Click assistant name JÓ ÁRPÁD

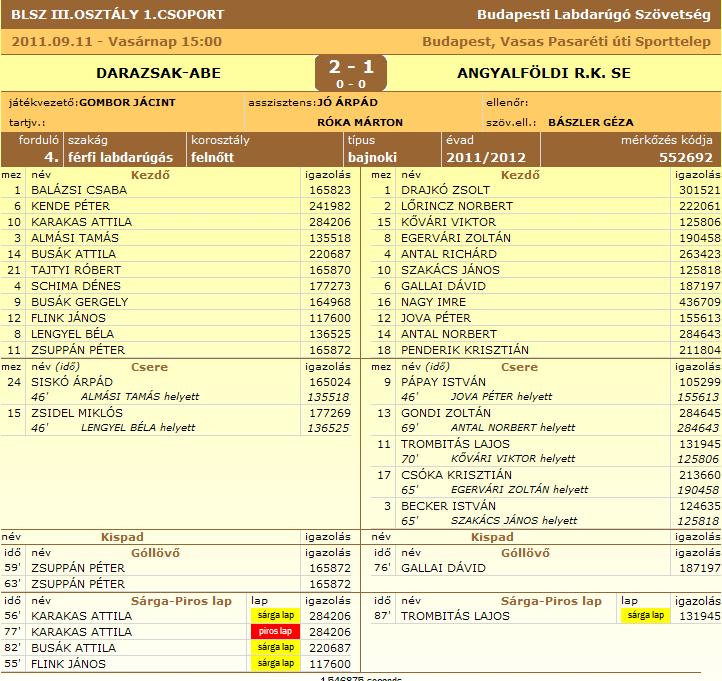click(x=348, y=102)
